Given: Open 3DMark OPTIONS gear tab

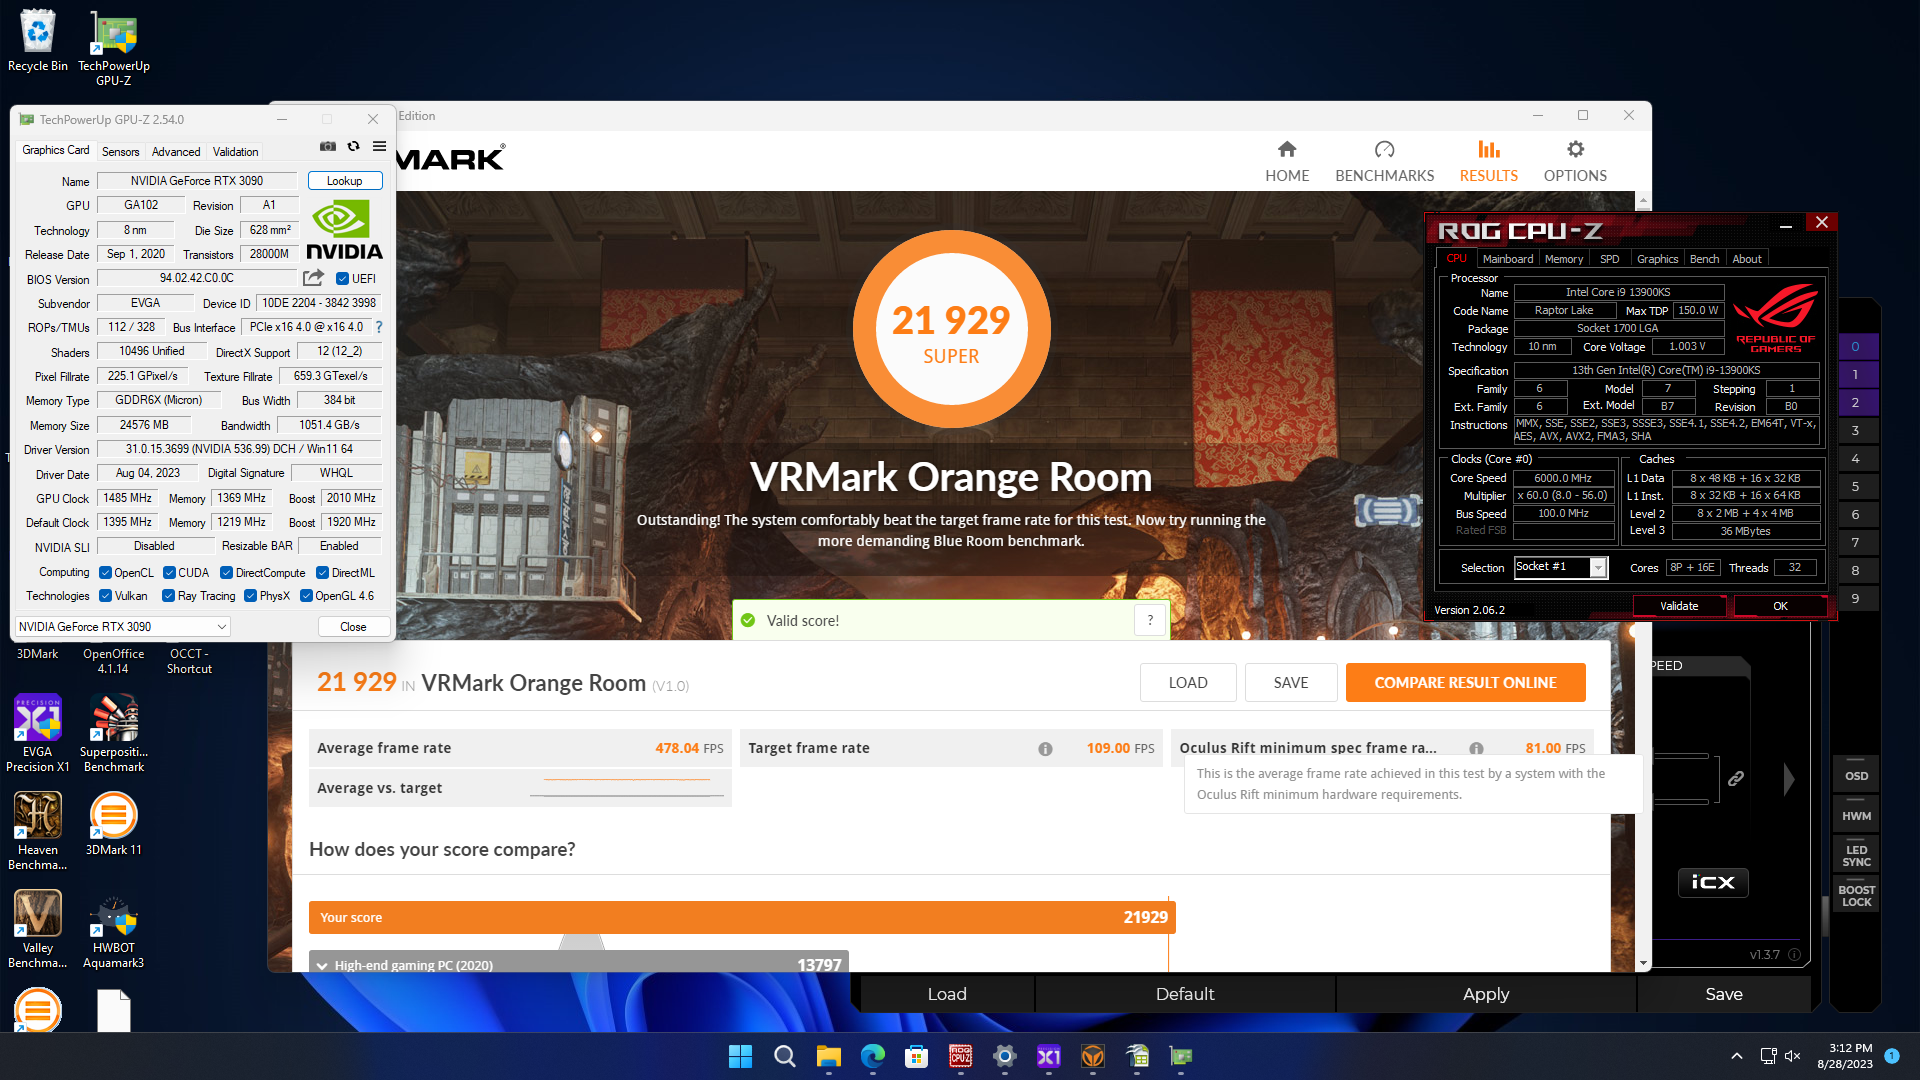Looking at the screenshot, I should [1575, 161].
